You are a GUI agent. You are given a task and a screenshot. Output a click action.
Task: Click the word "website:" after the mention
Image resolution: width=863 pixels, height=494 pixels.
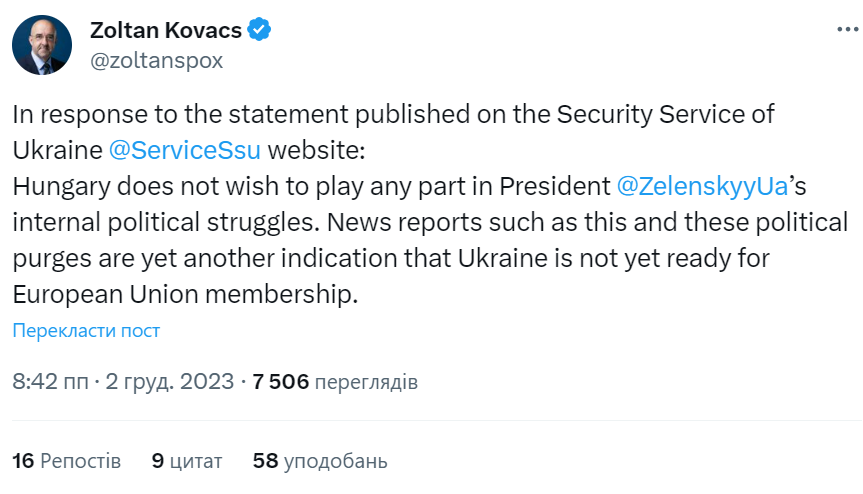pyautogui.click(x=320, y=150)
